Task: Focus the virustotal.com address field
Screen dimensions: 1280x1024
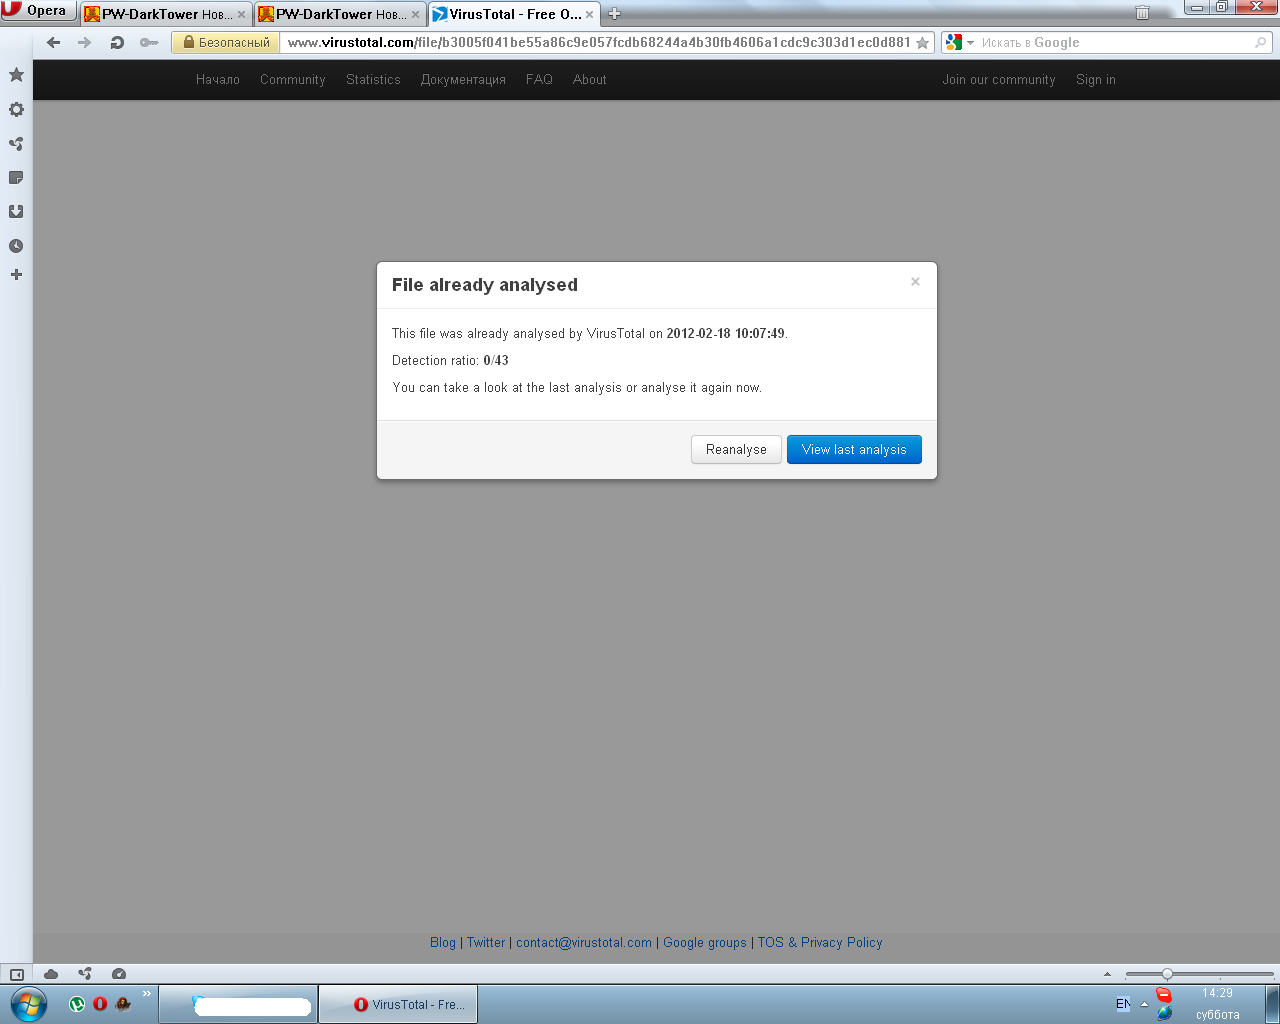Action: pos(598,42)
